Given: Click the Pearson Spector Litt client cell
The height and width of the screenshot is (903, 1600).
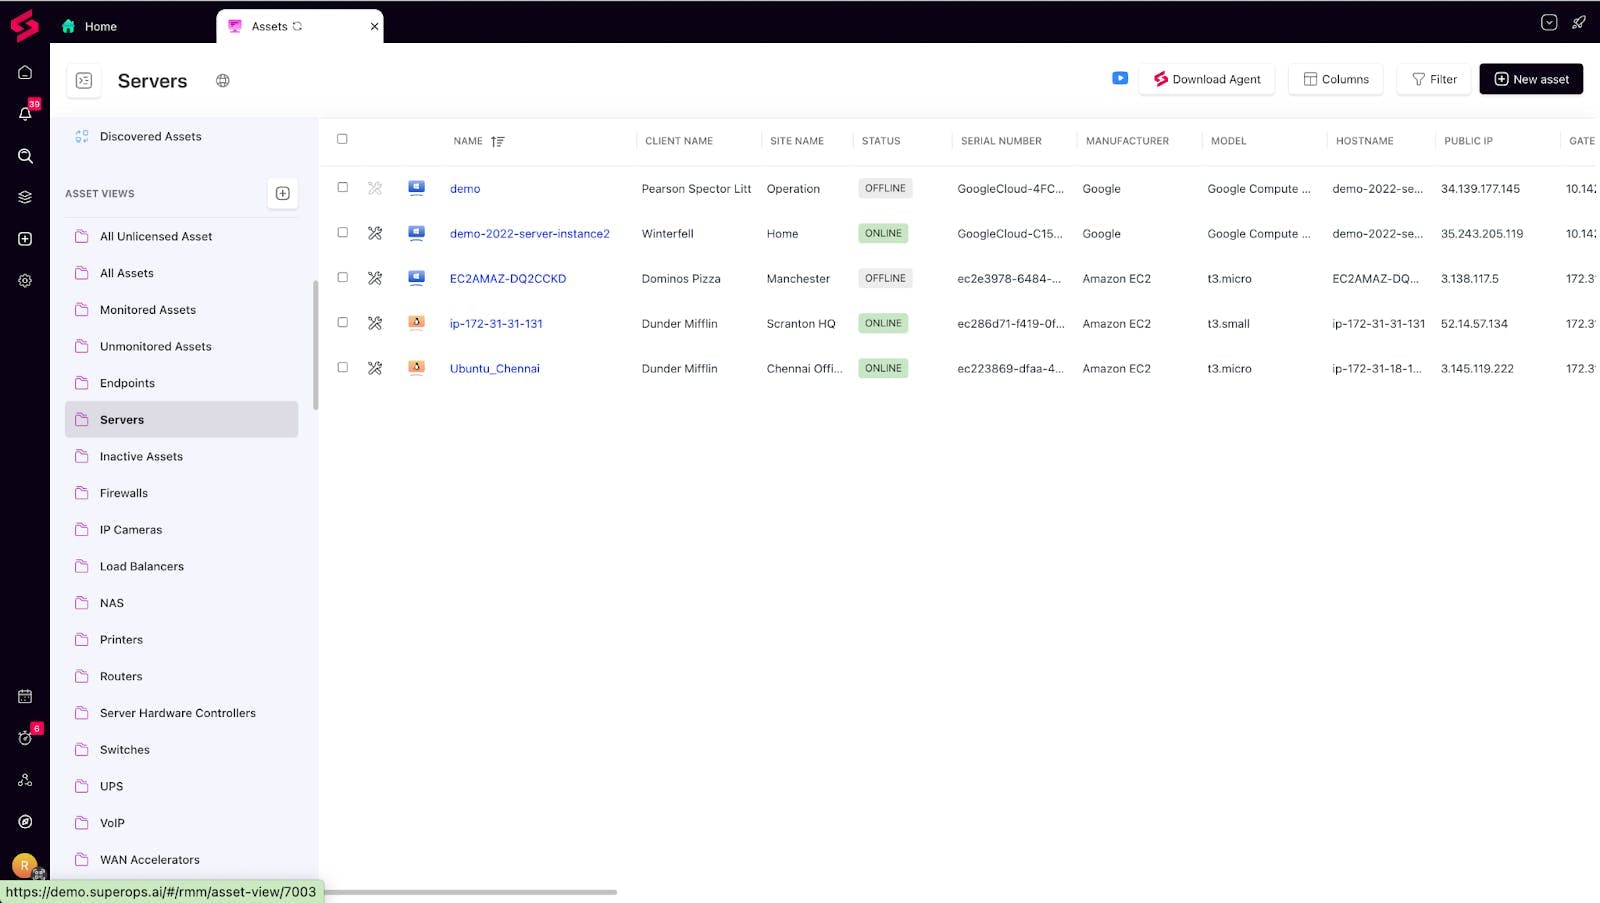Looking at the screenshot, I should pos(696,189).
